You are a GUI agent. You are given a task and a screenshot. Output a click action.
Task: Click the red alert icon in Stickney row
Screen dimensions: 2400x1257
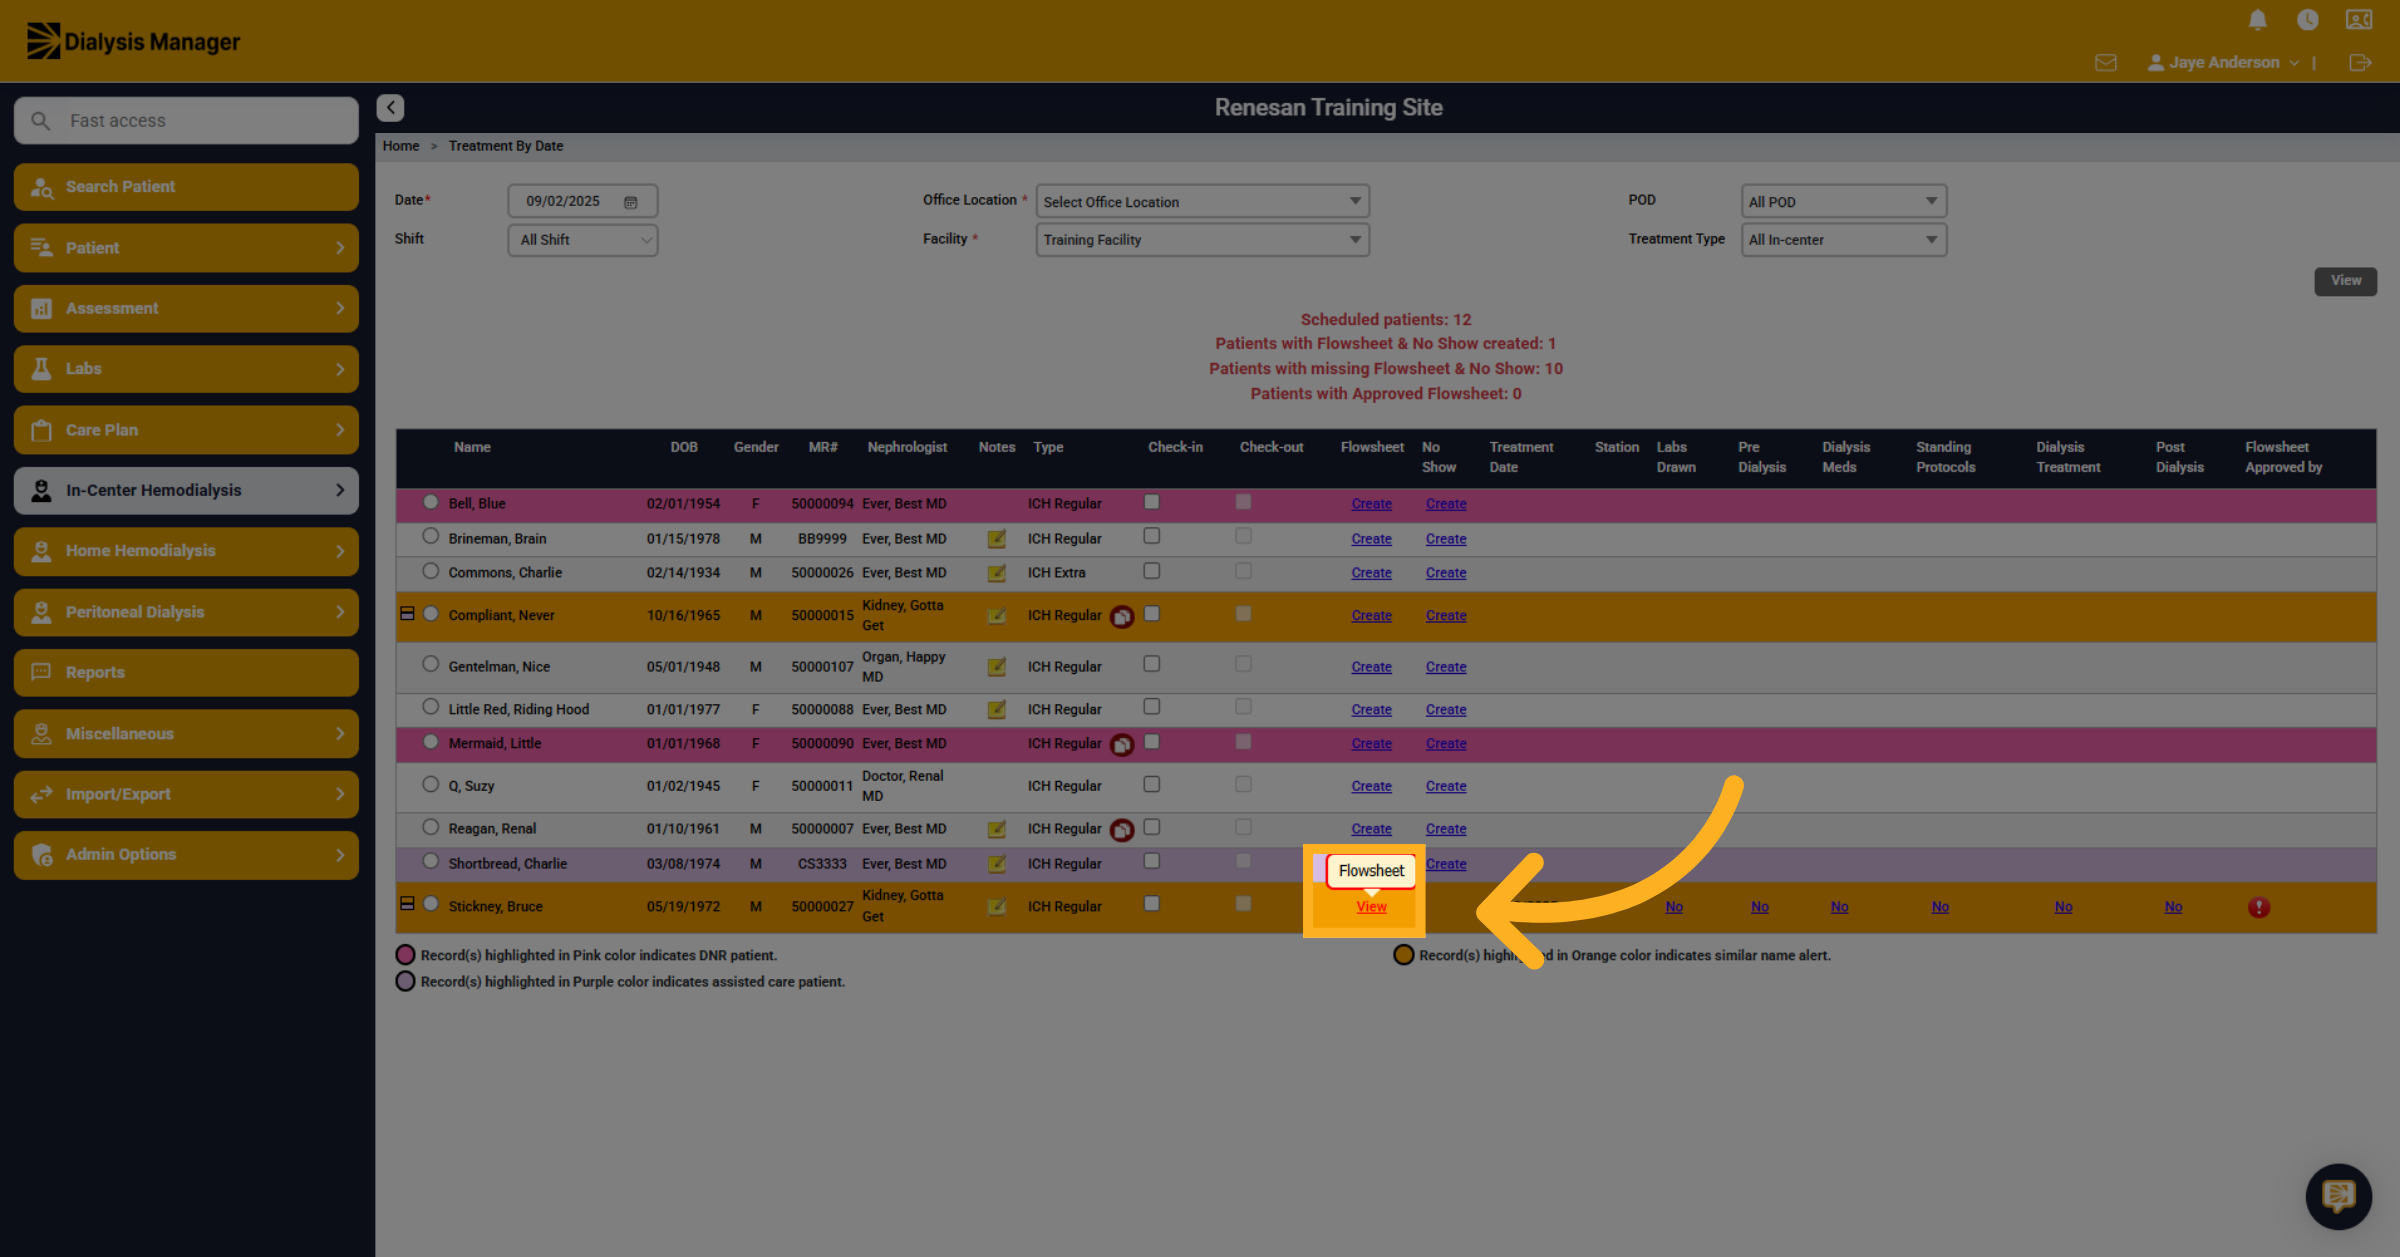(2258, 907)
